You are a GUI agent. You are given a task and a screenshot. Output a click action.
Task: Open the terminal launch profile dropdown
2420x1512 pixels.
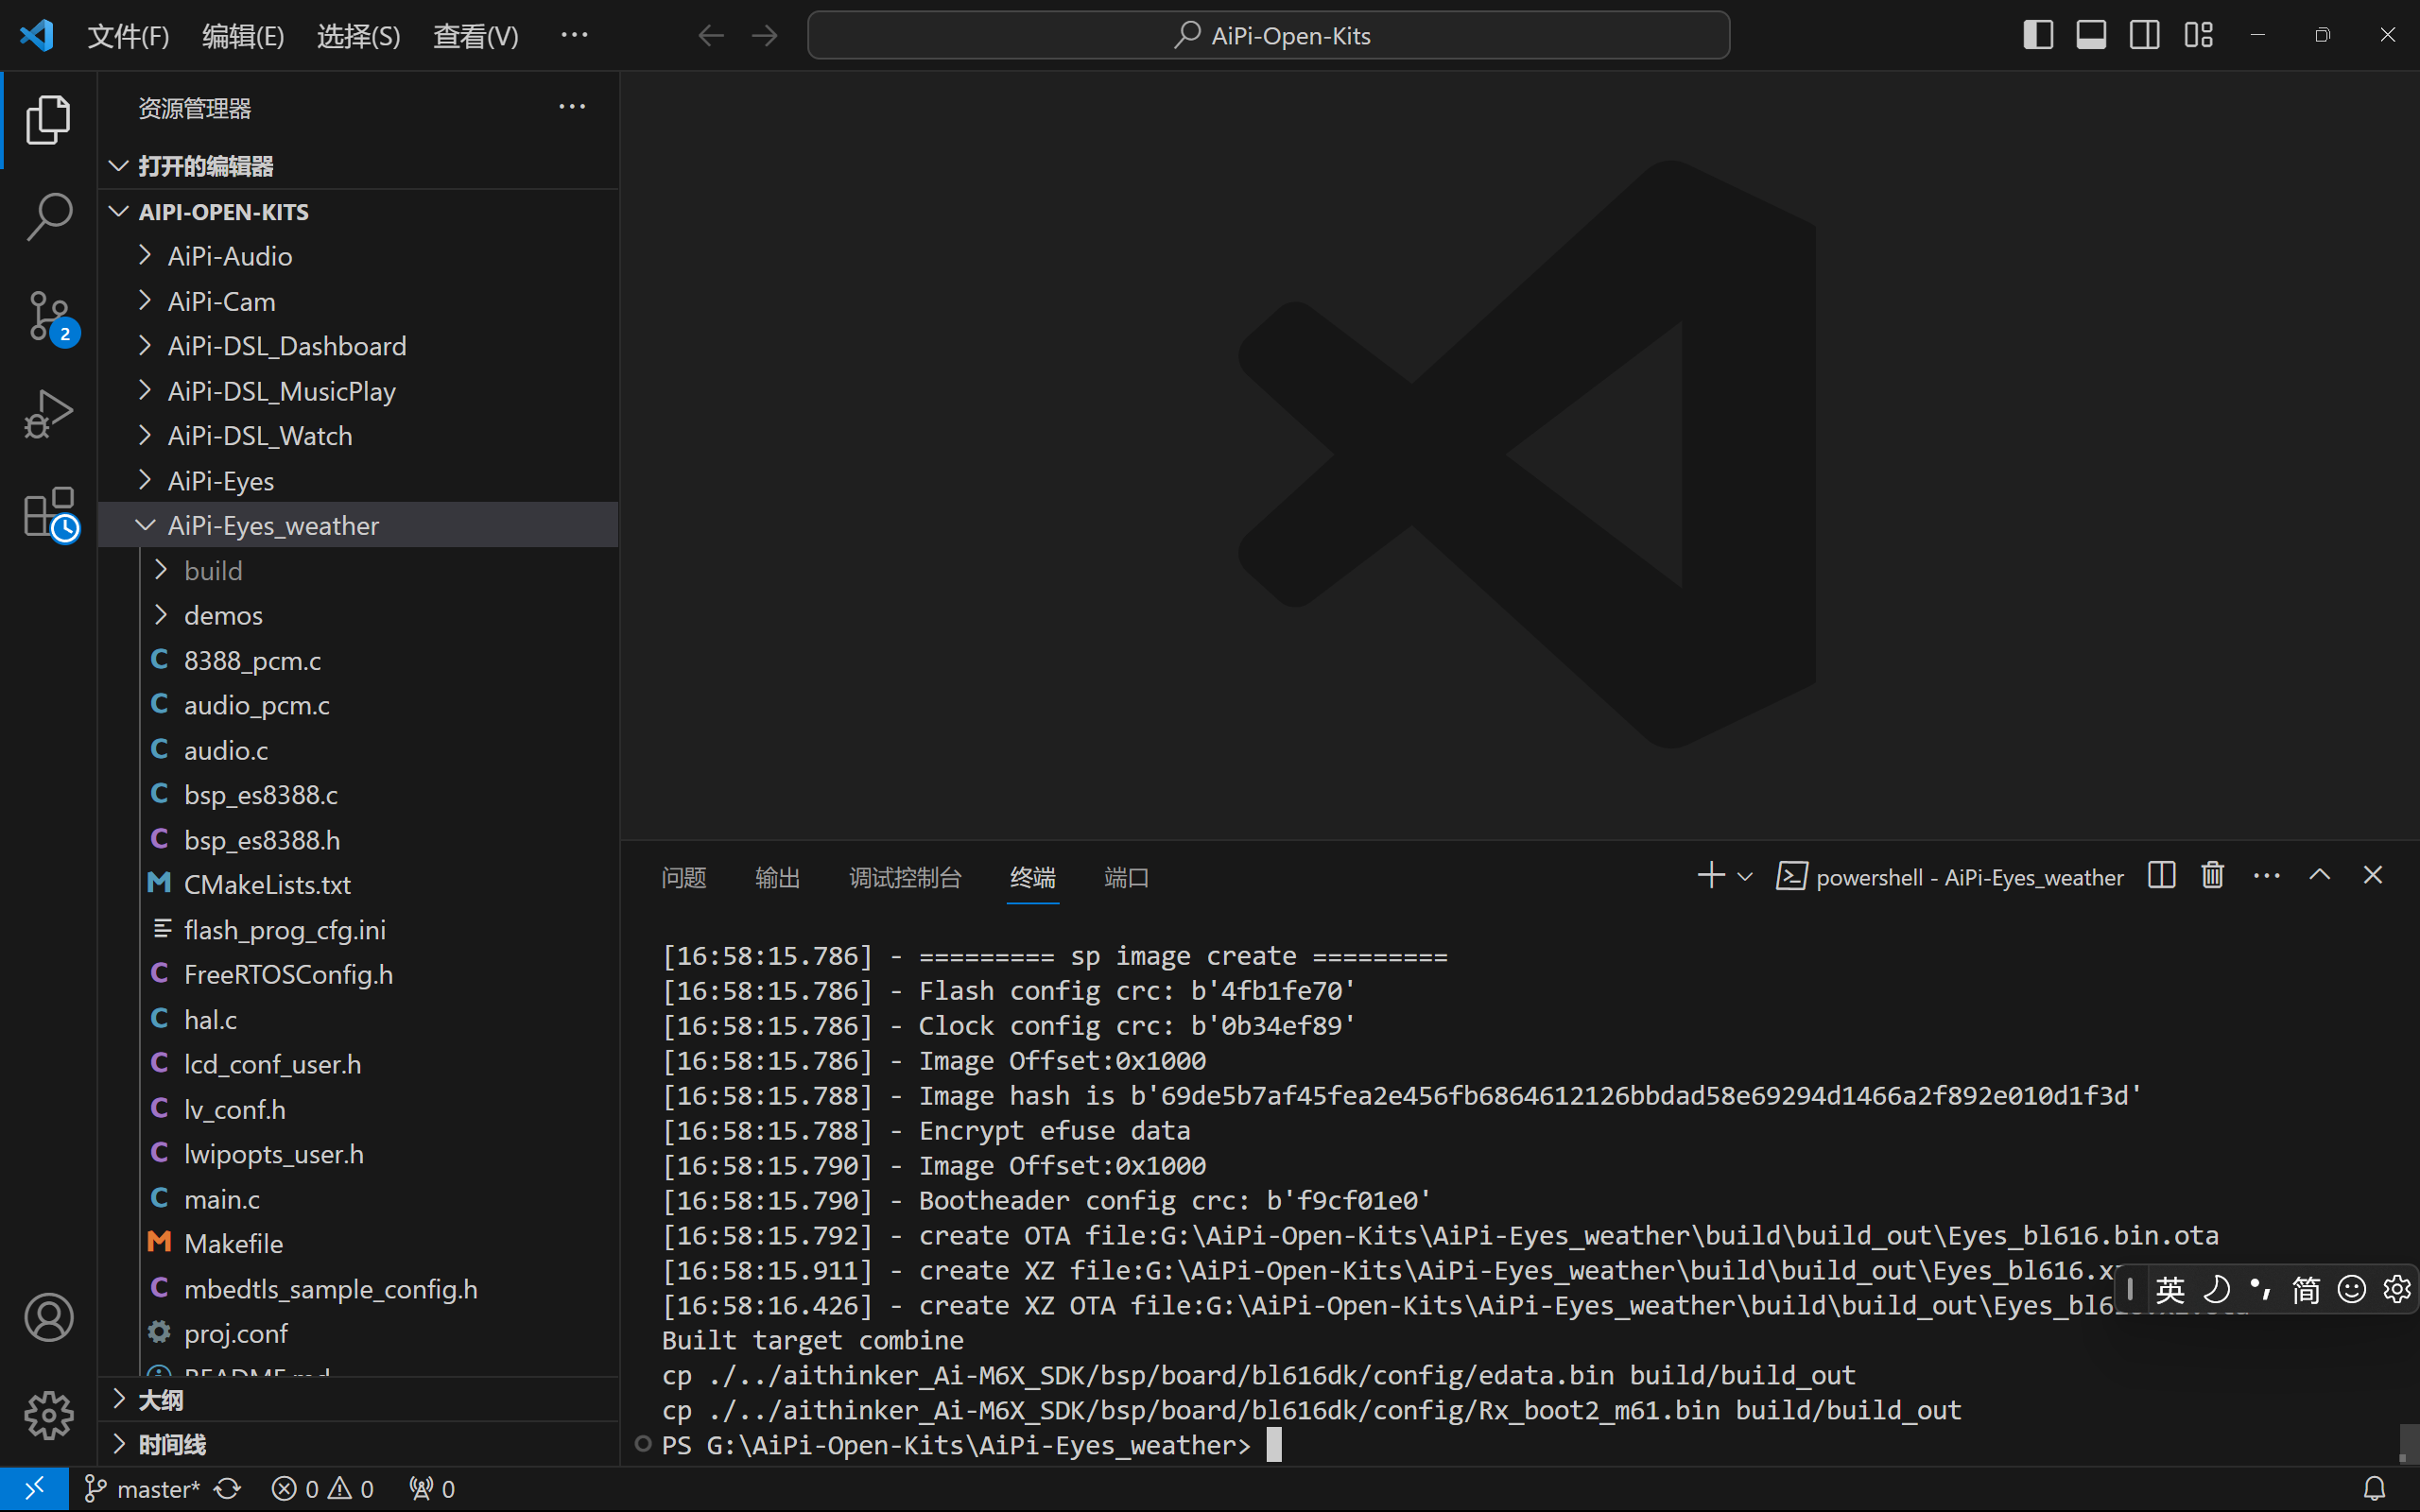tap(1745, 877)
